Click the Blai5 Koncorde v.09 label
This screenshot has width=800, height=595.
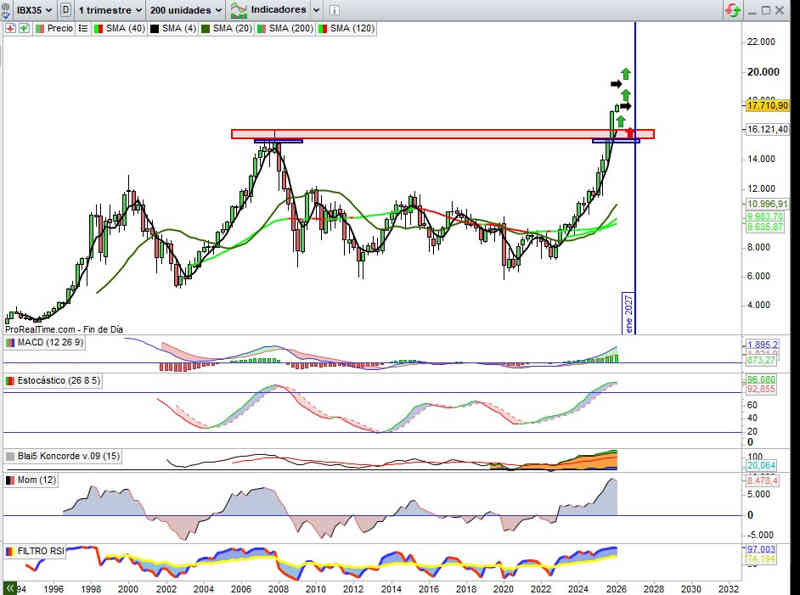click(68, 455)
